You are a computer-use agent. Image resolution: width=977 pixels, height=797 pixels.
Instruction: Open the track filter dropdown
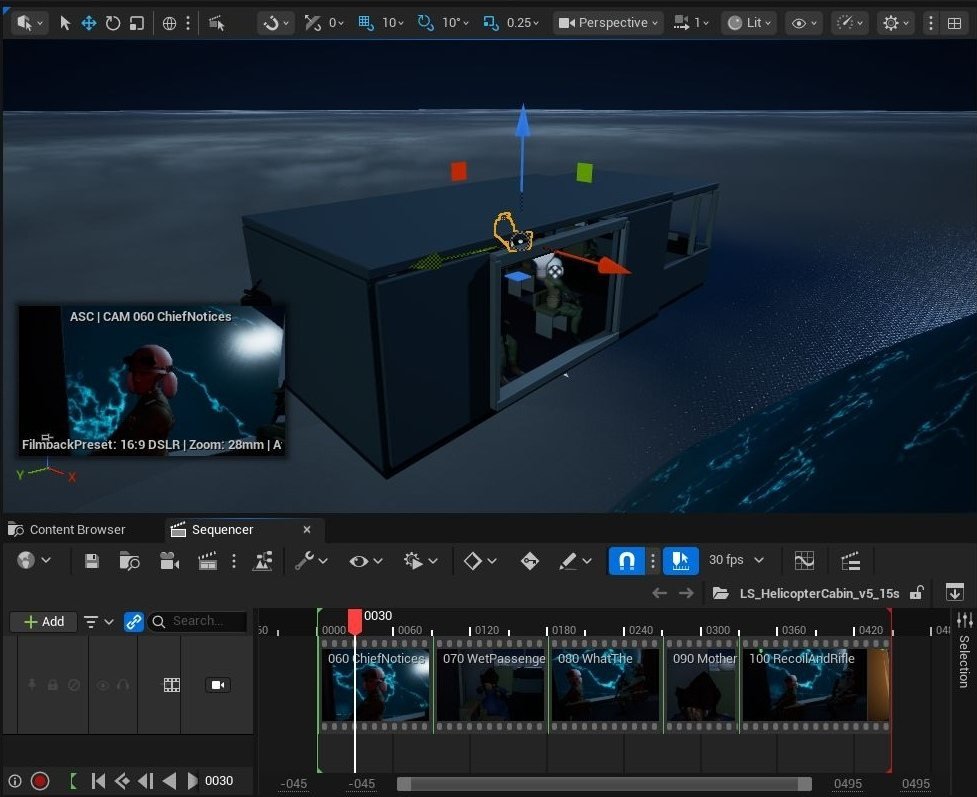point(98,621)
